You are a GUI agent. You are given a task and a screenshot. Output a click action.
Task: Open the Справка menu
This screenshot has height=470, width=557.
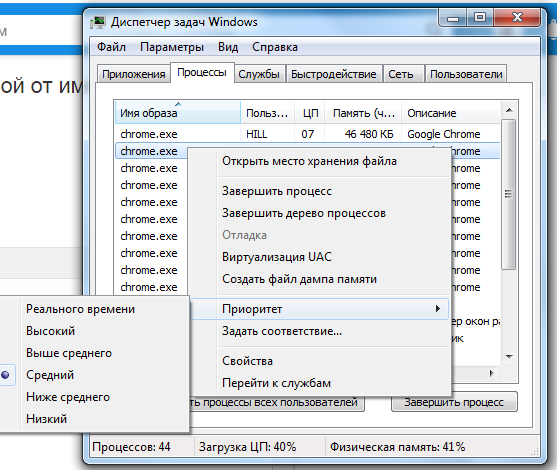point(275,47)
